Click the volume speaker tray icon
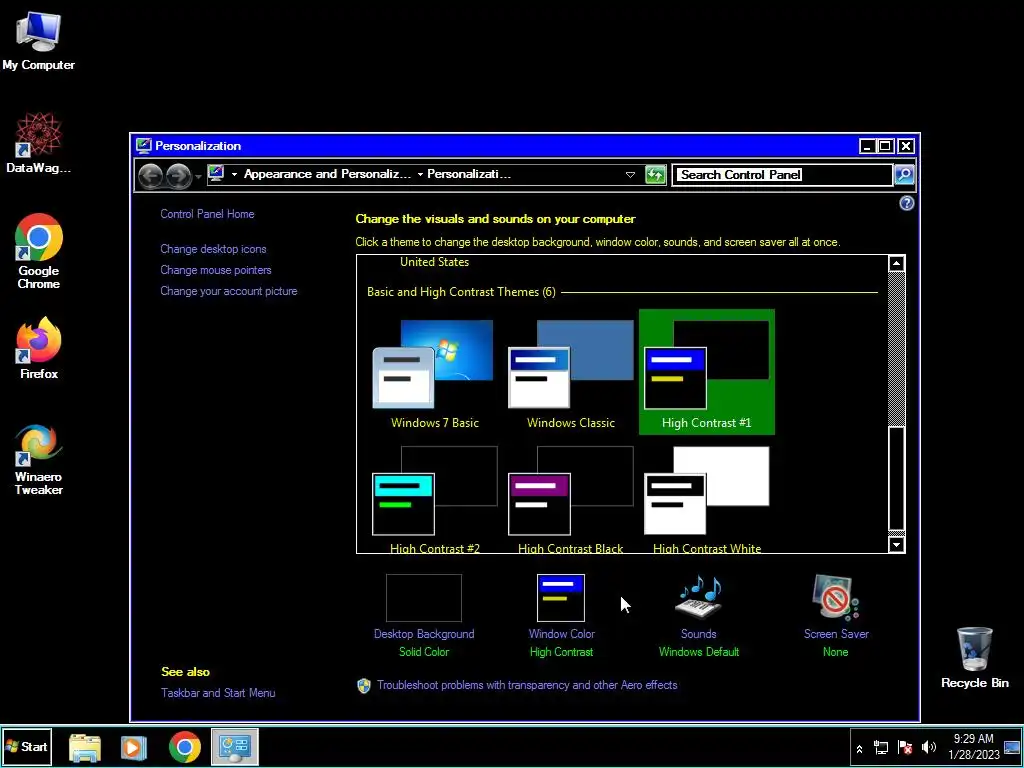Viewport: 1024px width, 768px height. [929, 748]
